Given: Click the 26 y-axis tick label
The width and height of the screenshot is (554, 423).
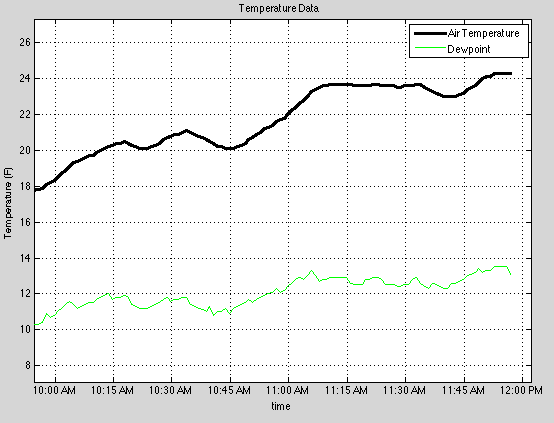Looking at the screenshot, I should [25, 42].
